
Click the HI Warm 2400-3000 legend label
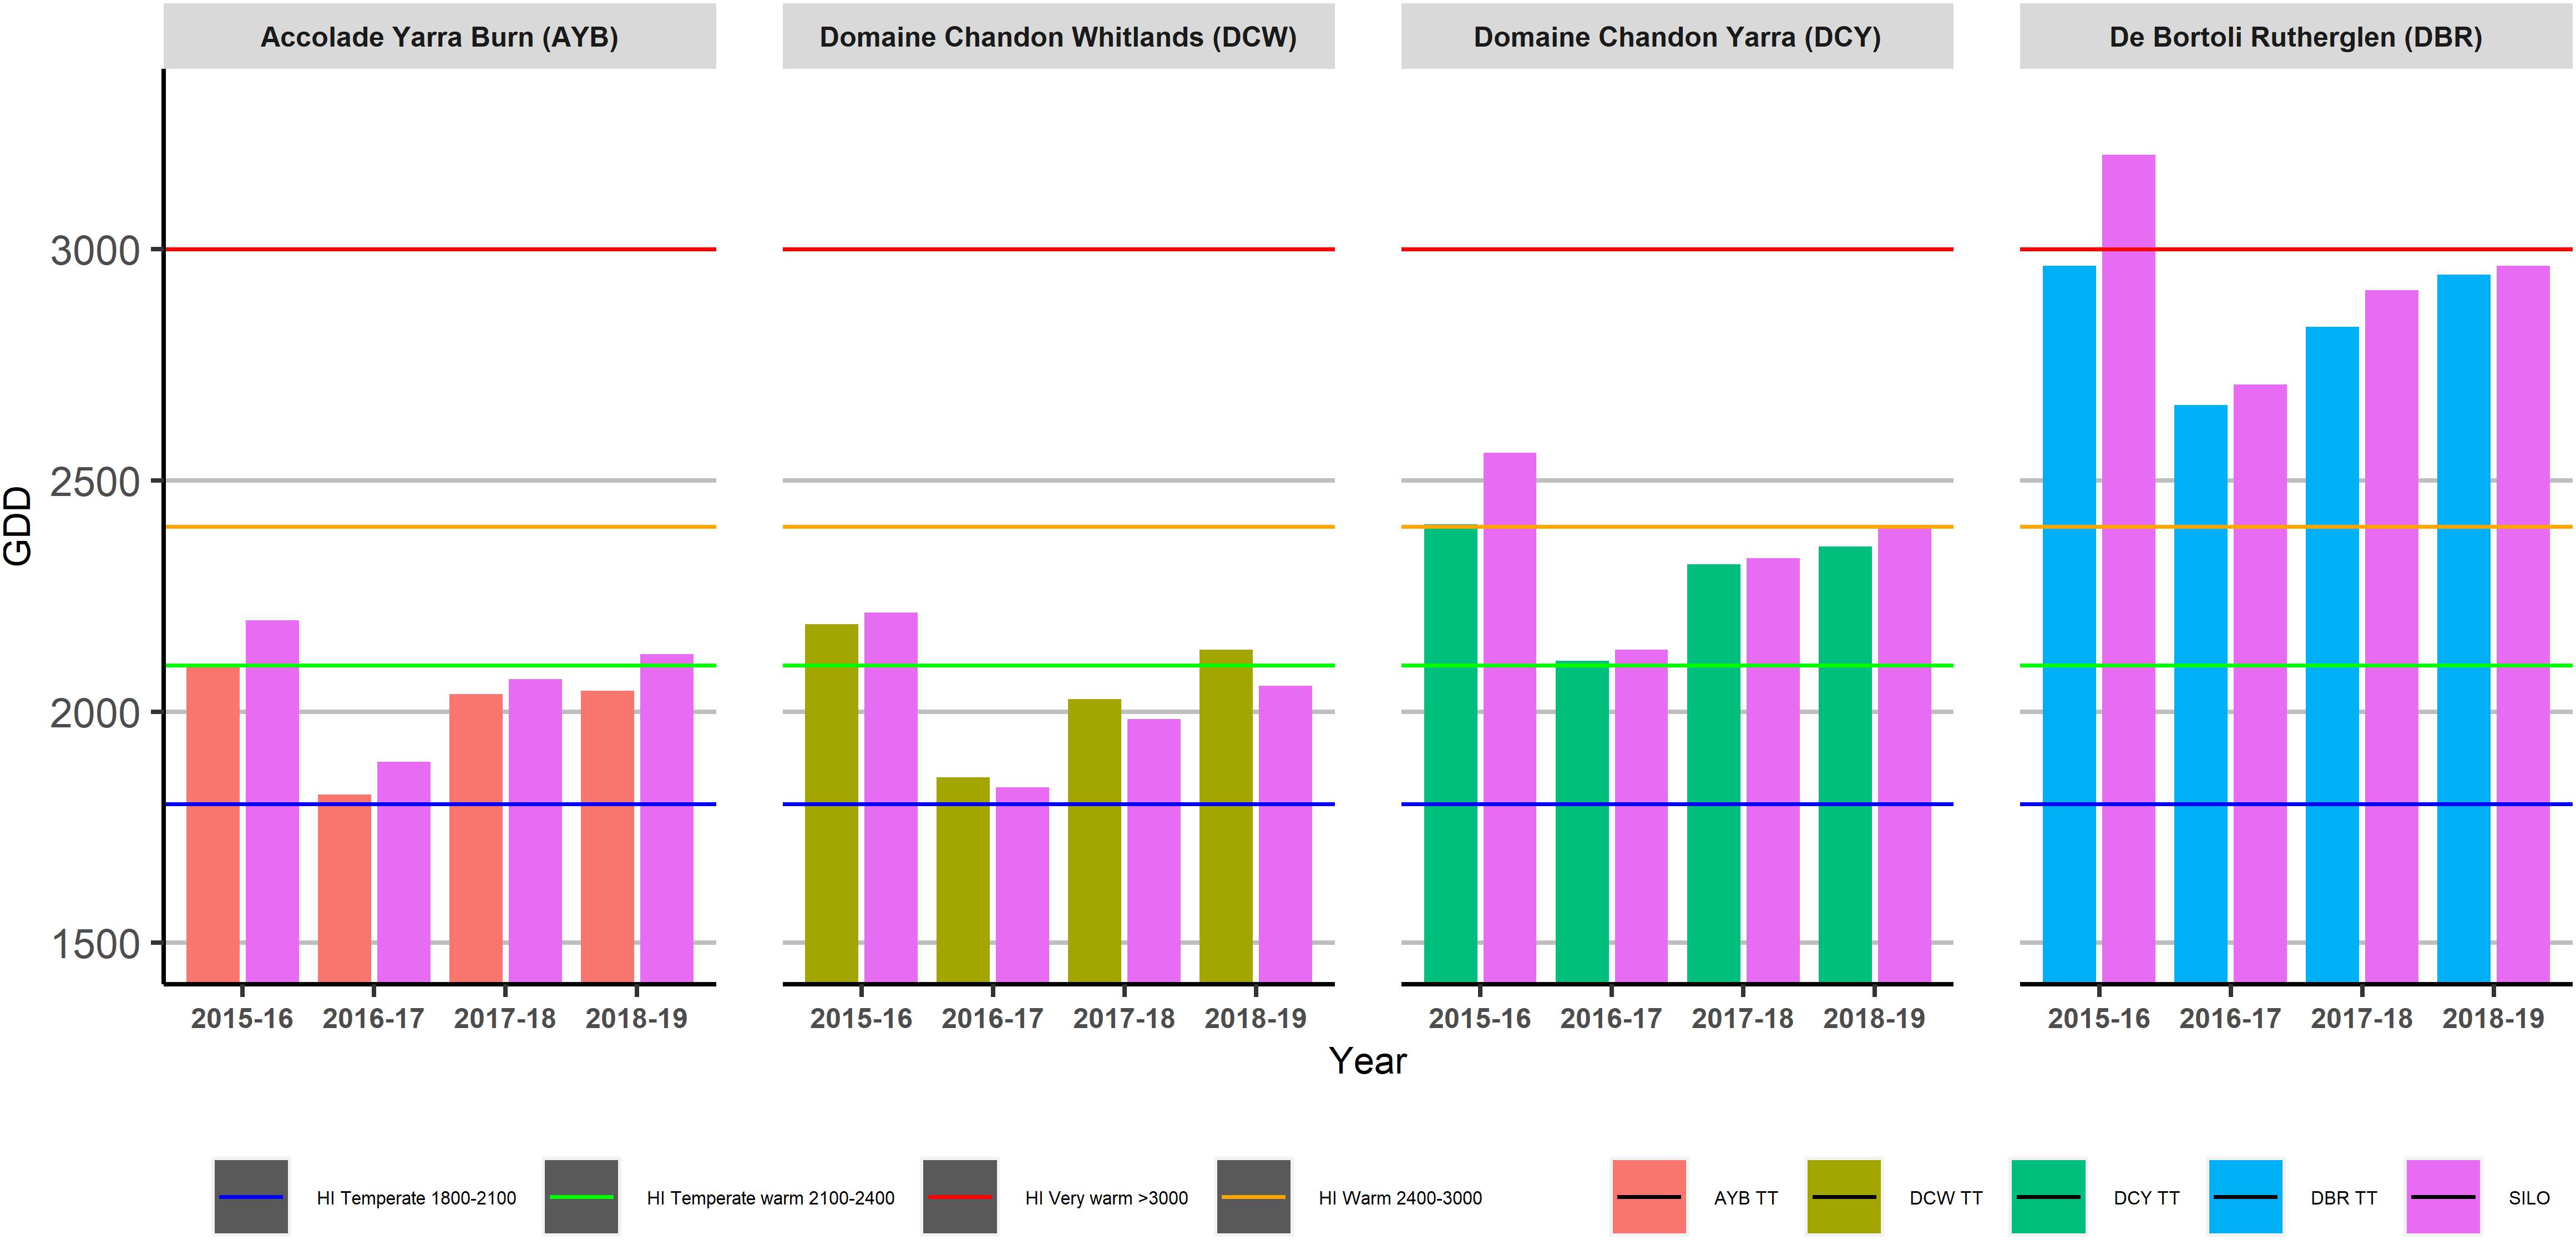coord(1400,1198)
